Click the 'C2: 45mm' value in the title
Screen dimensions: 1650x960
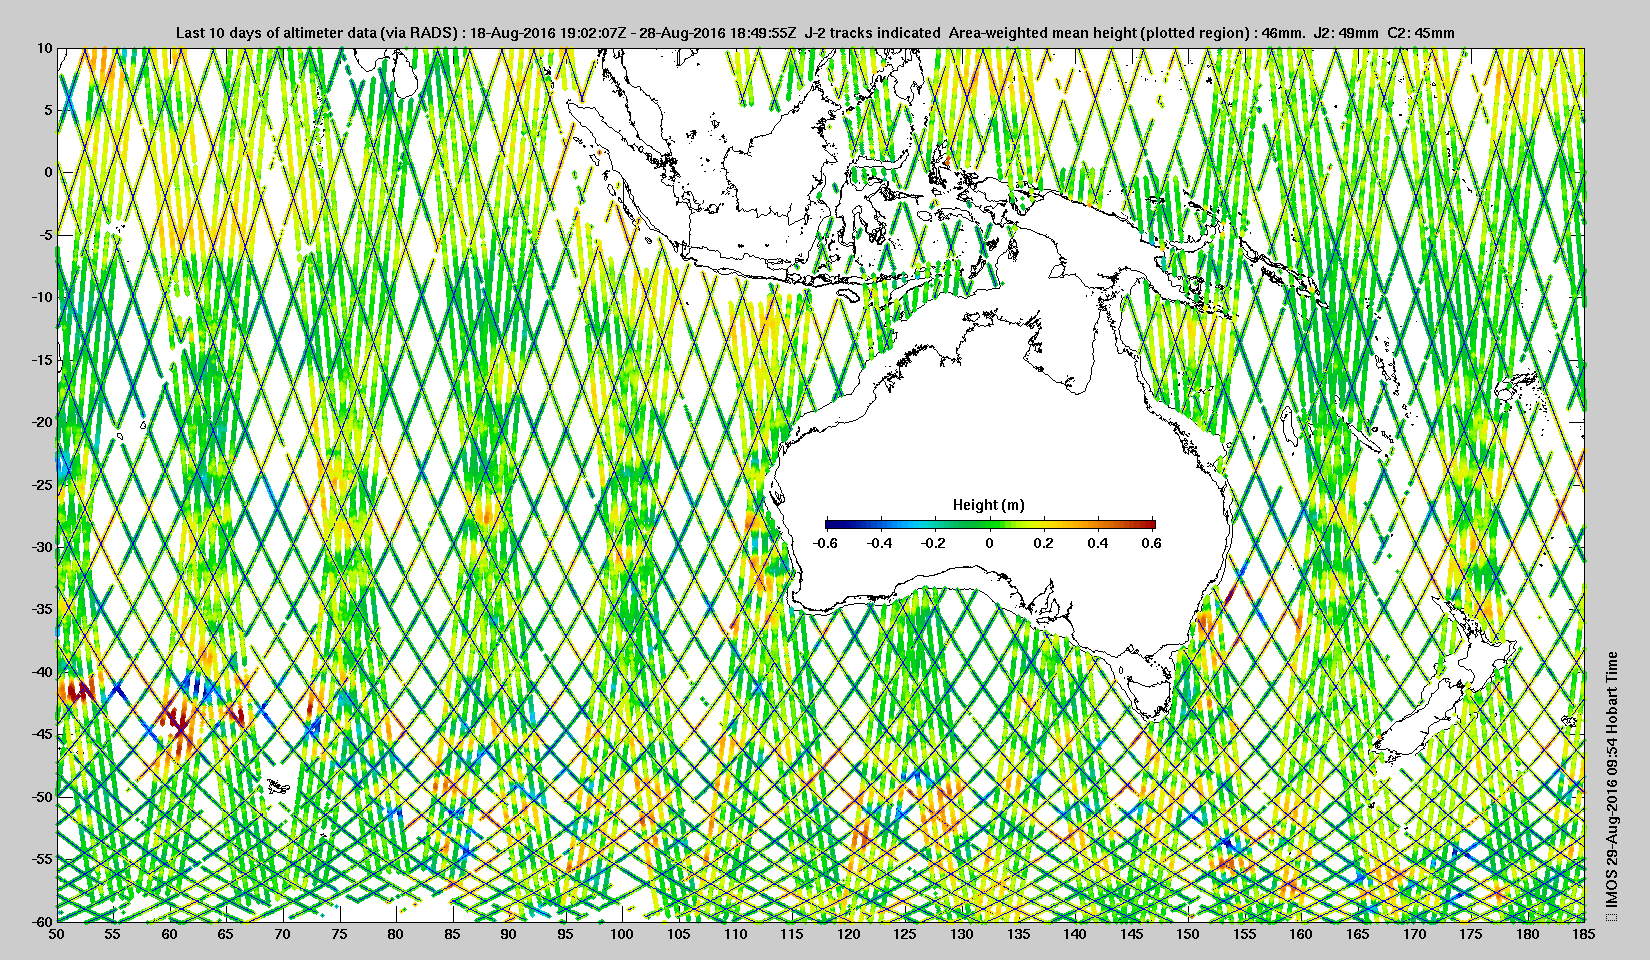(x=1422, y=33)
